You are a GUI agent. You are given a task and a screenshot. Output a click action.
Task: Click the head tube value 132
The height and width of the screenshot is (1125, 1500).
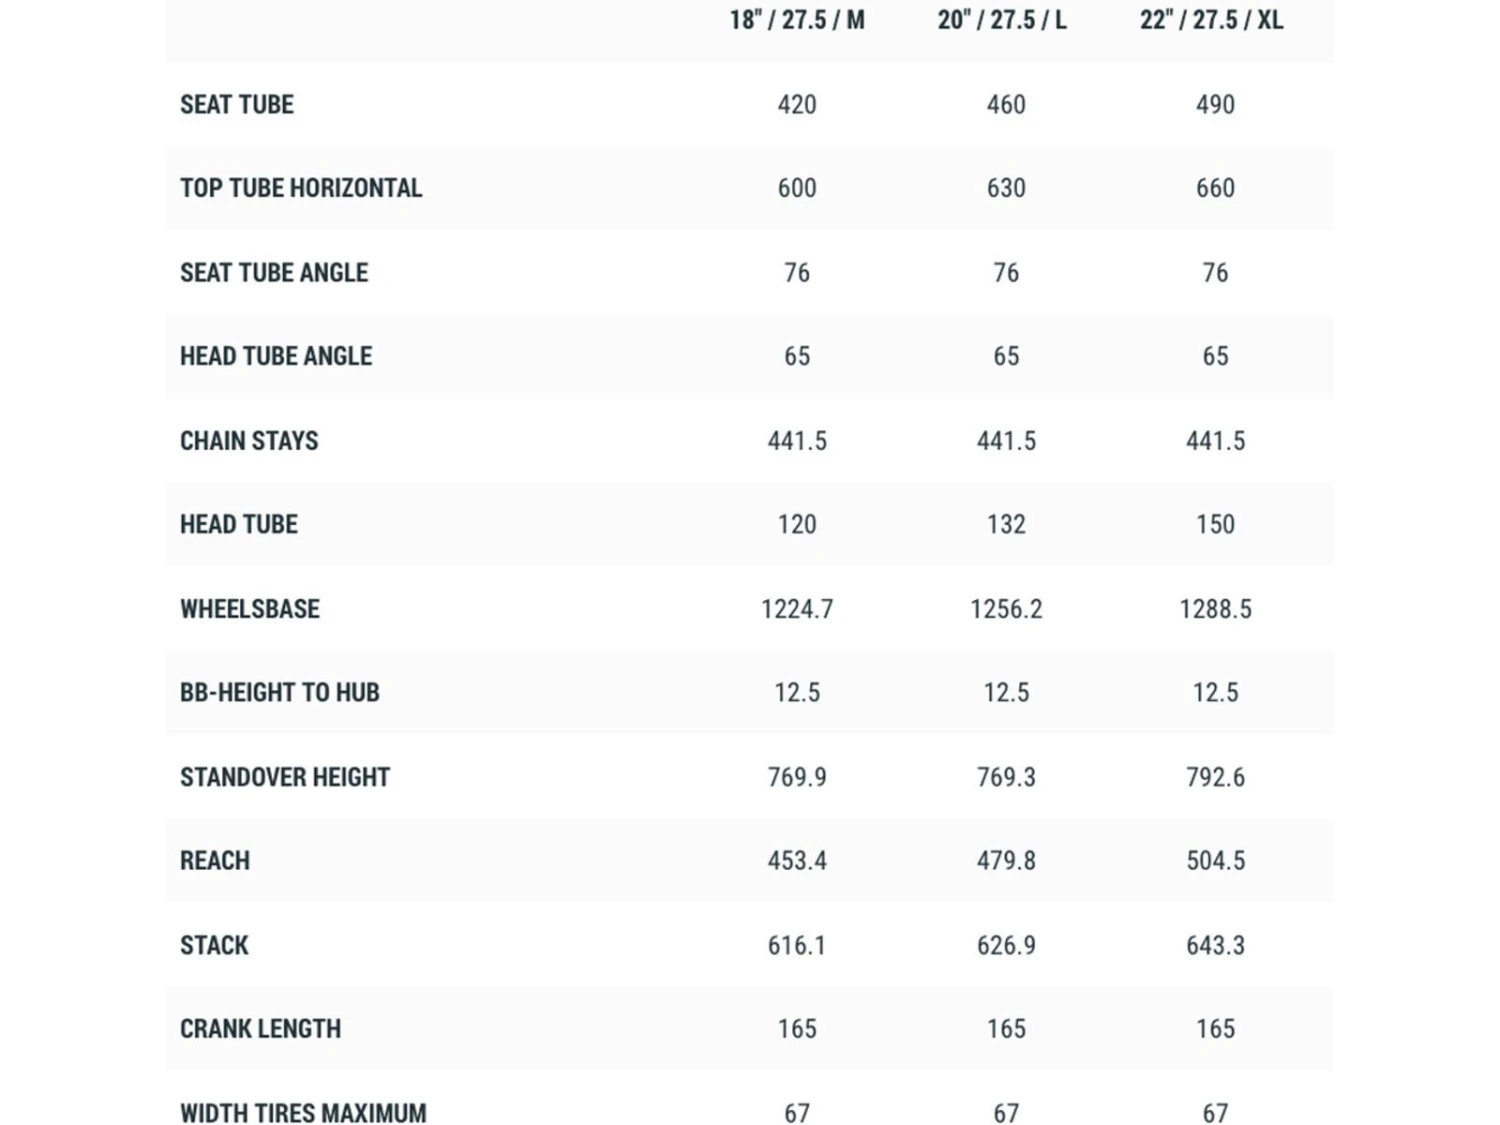coord(1006,525)
